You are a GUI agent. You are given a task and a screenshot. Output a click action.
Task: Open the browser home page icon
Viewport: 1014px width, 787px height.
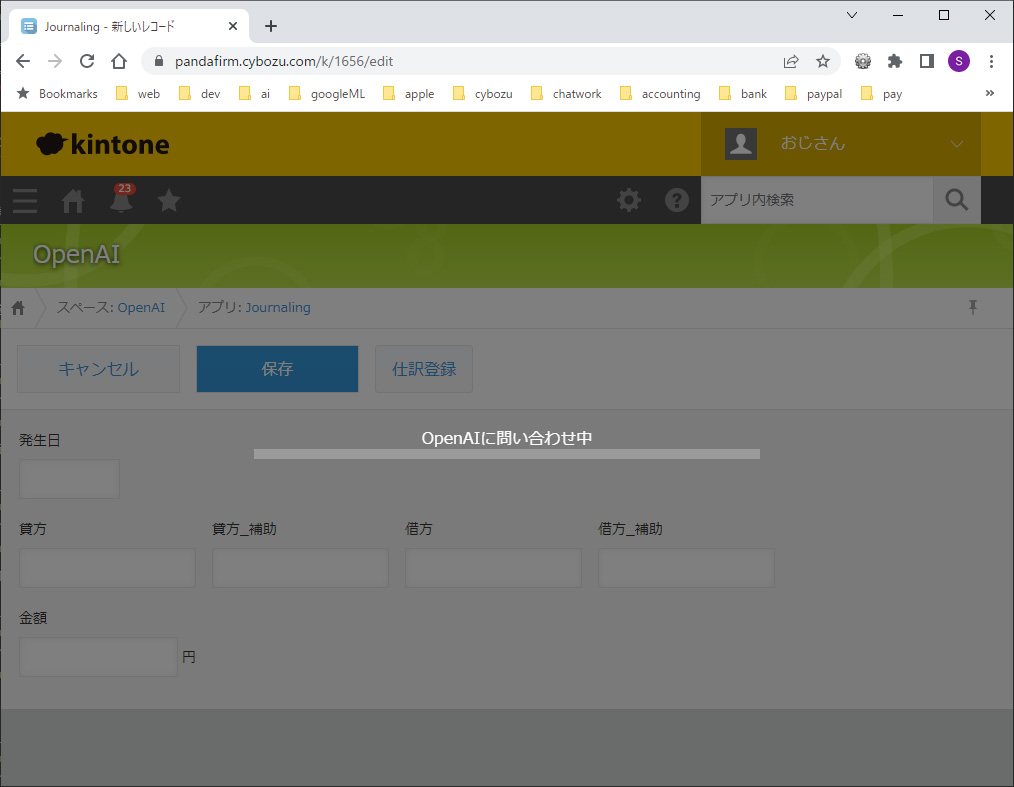coord(119,61)
